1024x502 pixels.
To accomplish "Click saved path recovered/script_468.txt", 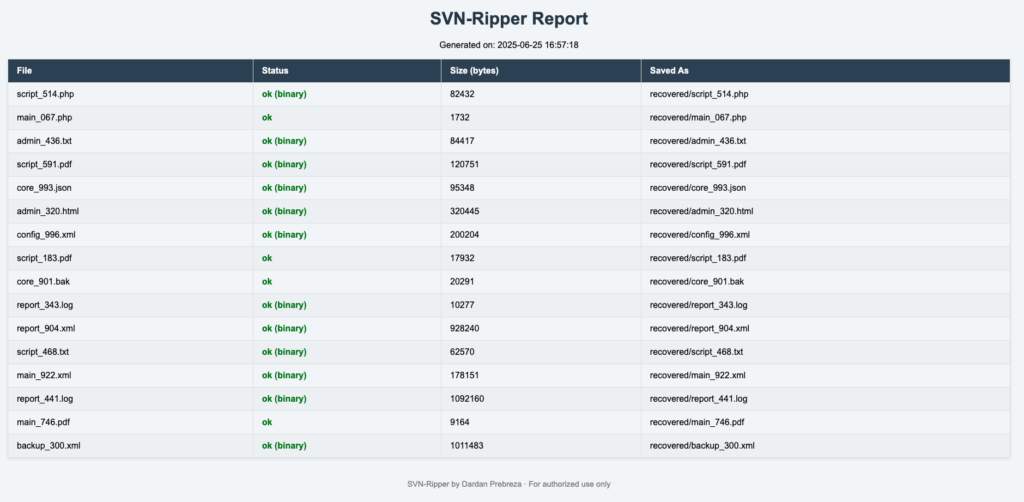I will (x=696, y=352).
